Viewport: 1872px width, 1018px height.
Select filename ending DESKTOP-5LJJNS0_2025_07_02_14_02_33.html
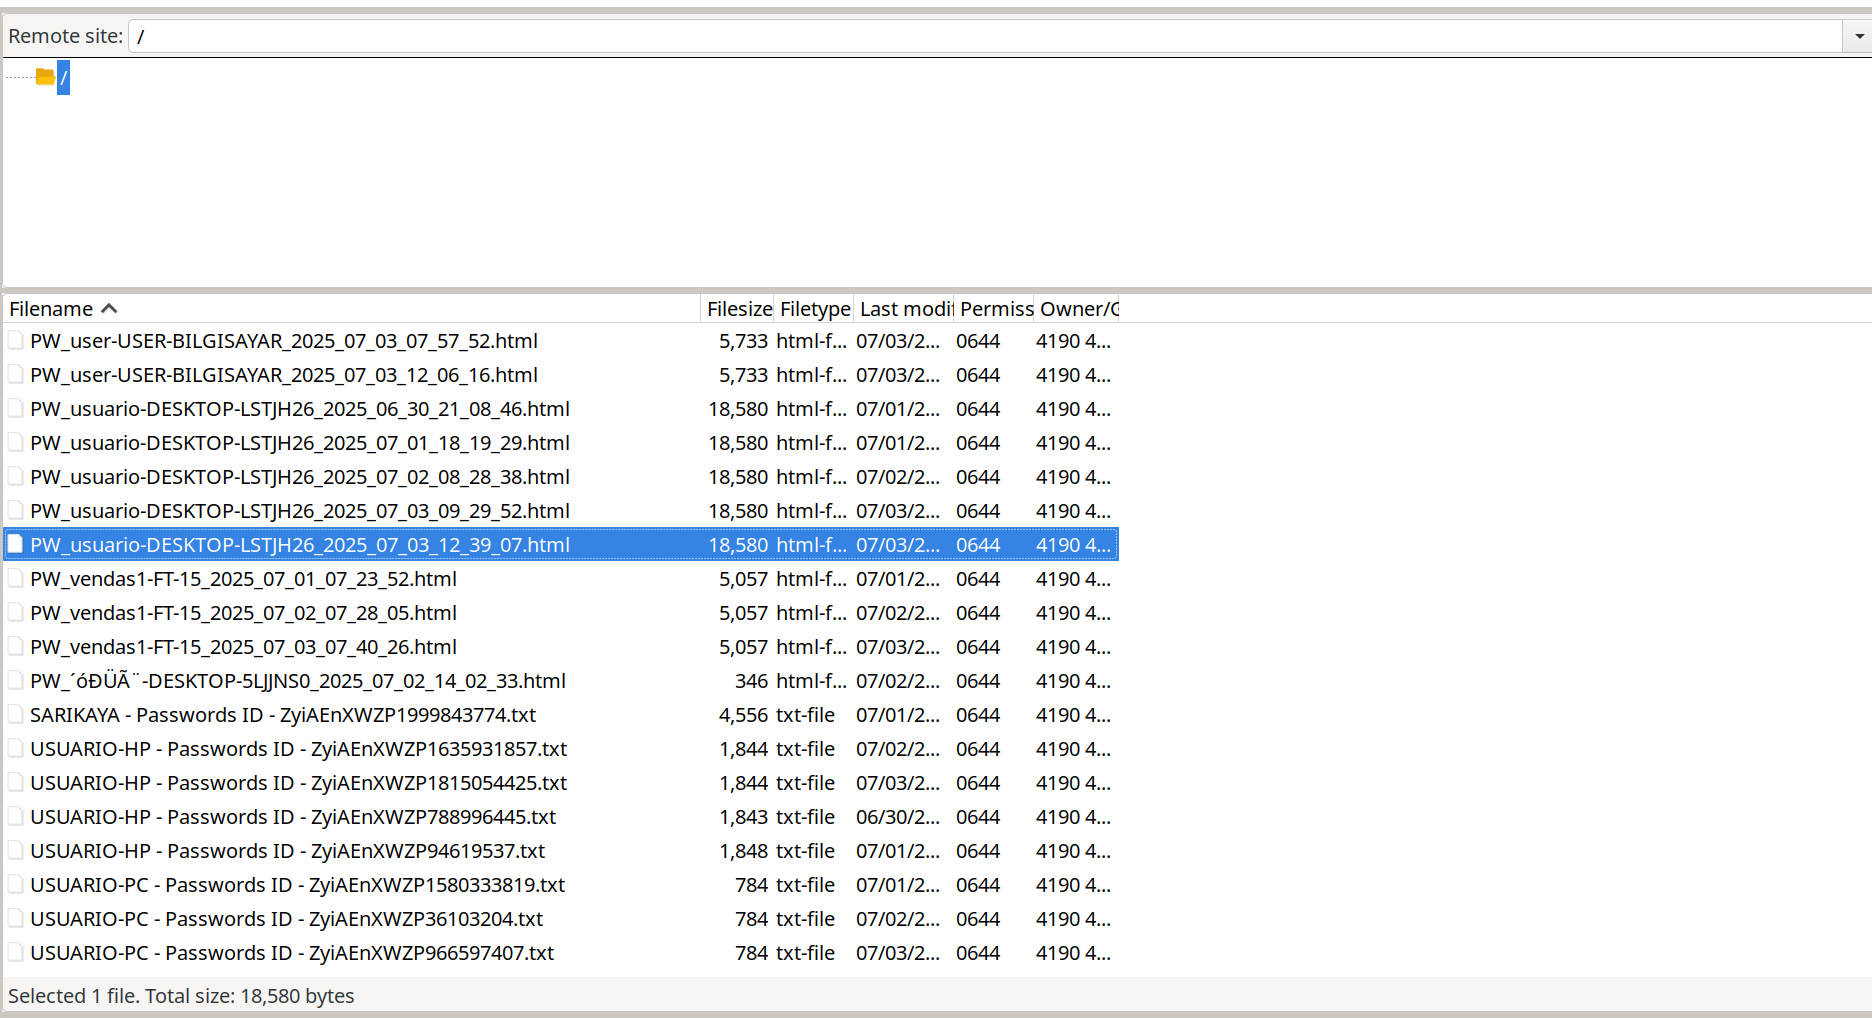click(298, 681)
